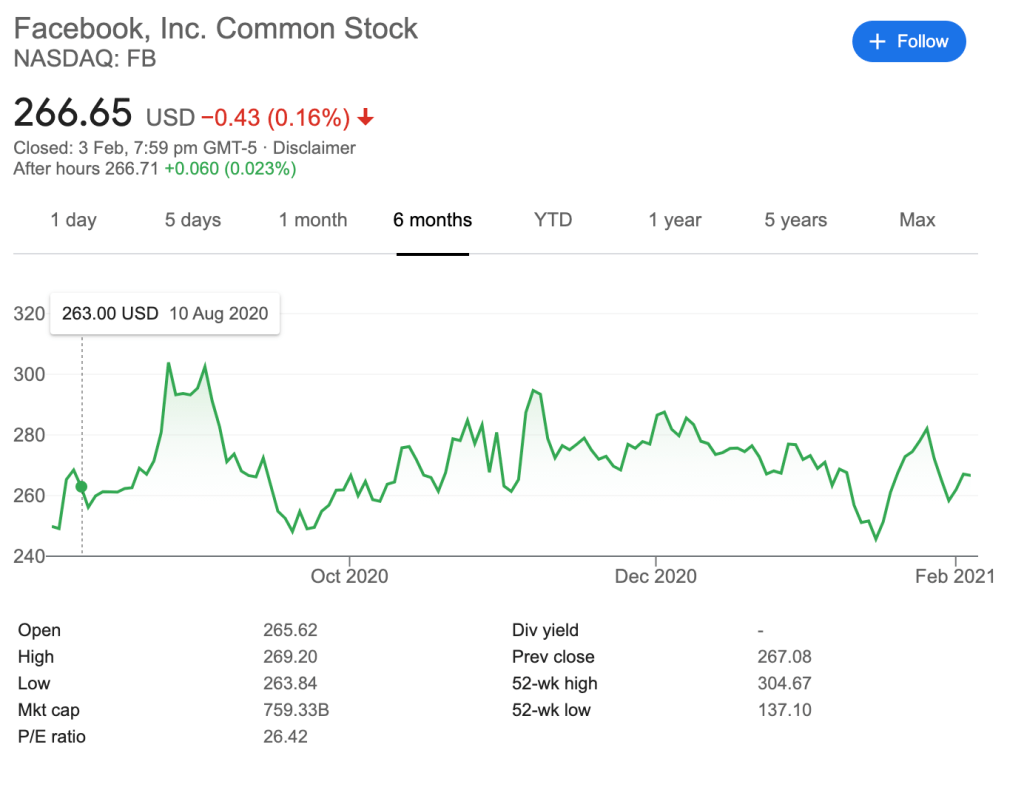Screen dimensions: 1024x787
Task: Select the 6 months tab
Action: tap(432, 220)
